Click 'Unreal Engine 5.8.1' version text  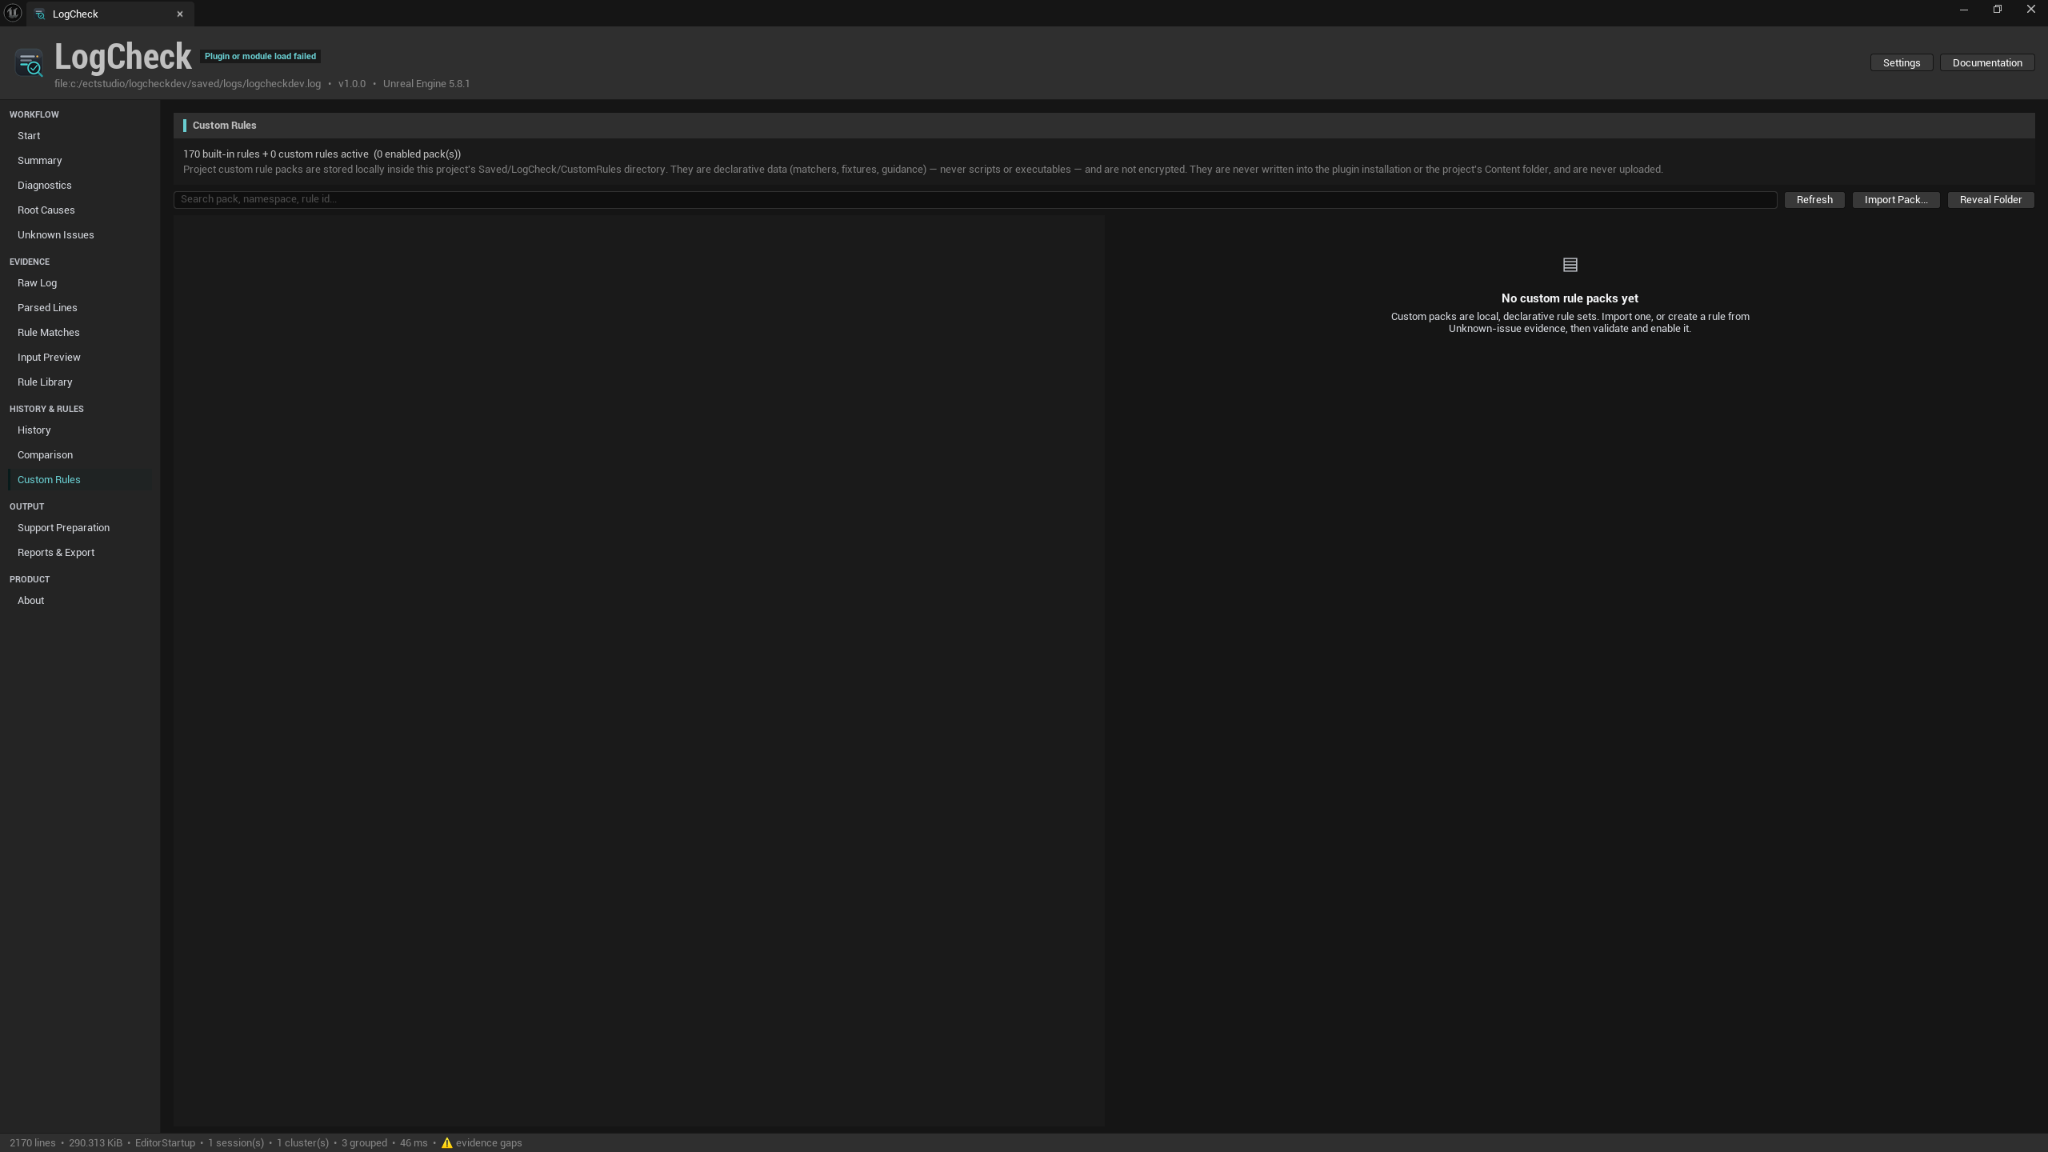tap(426, 84)
